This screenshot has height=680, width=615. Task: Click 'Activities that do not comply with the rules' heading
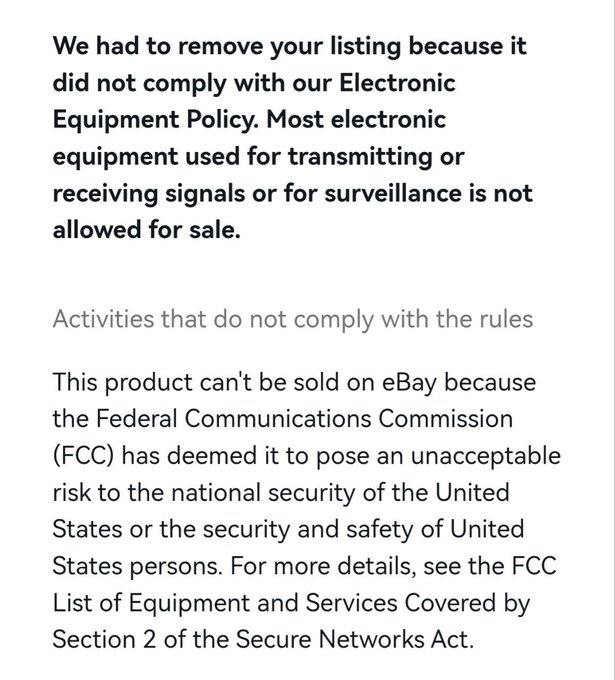(292, 320)
